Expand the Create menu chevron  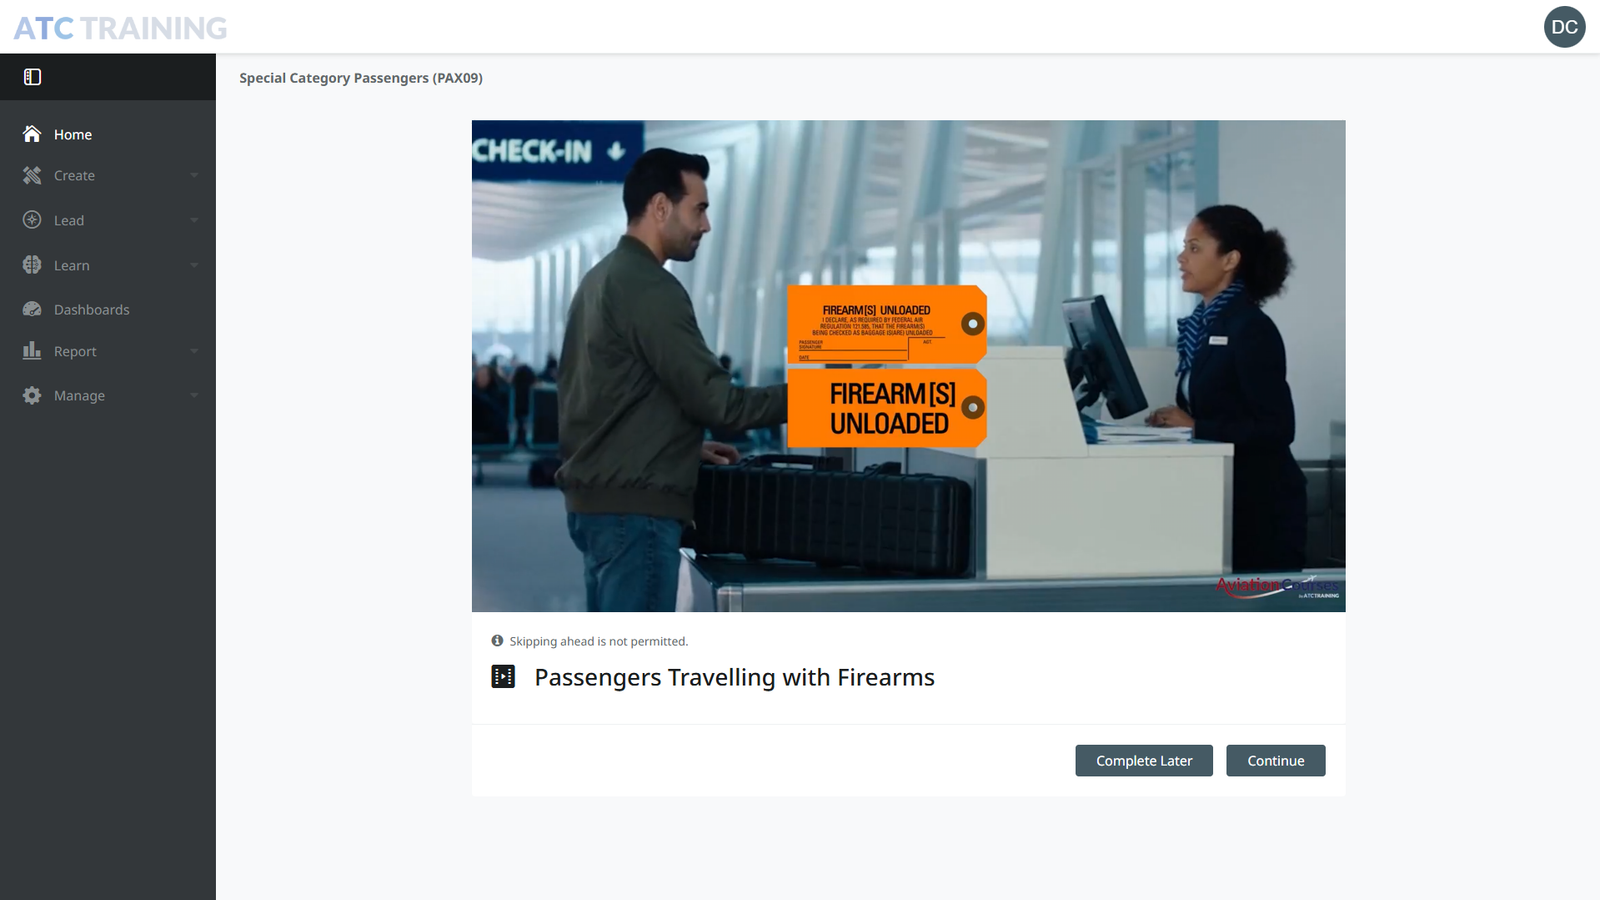coord(194,175)
